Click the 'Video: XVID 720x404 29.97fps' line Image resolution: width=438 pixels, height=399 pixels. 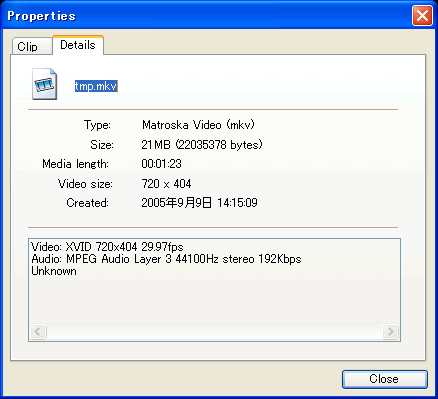tap(107, 247)
